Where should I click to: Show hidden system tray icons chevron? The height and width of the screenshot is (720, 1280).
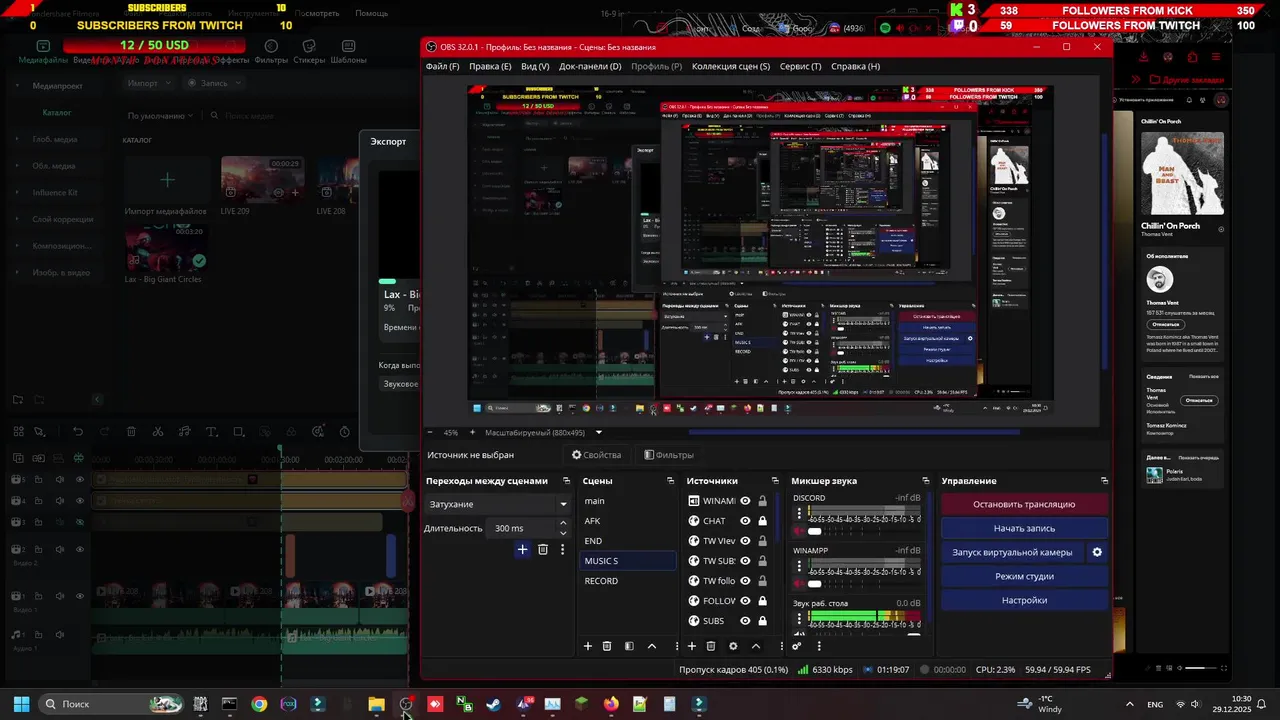pyautogui.click(x=1129, y=704)
